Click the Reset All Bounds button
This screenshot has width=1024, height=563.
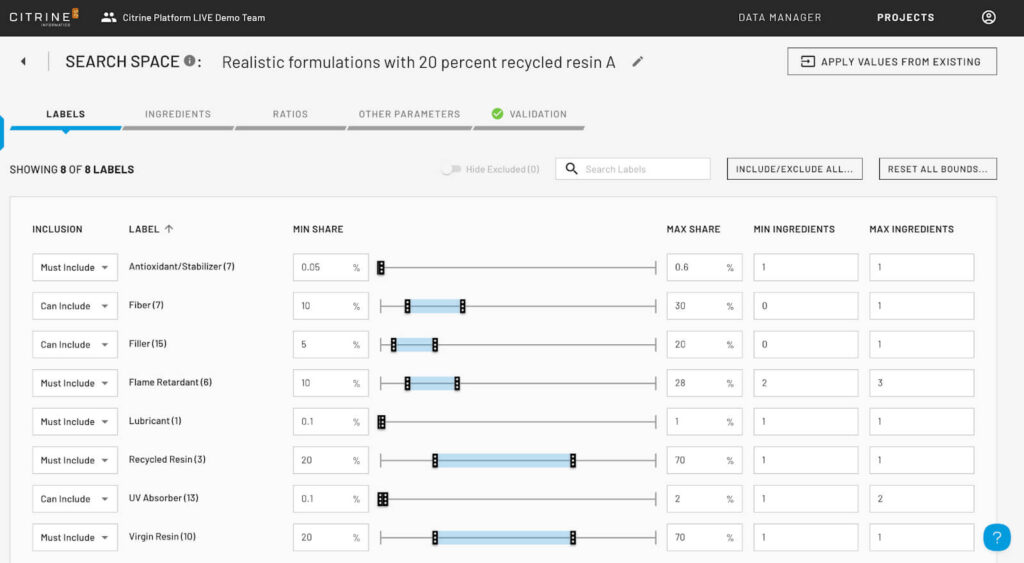[x=938, y=169]
